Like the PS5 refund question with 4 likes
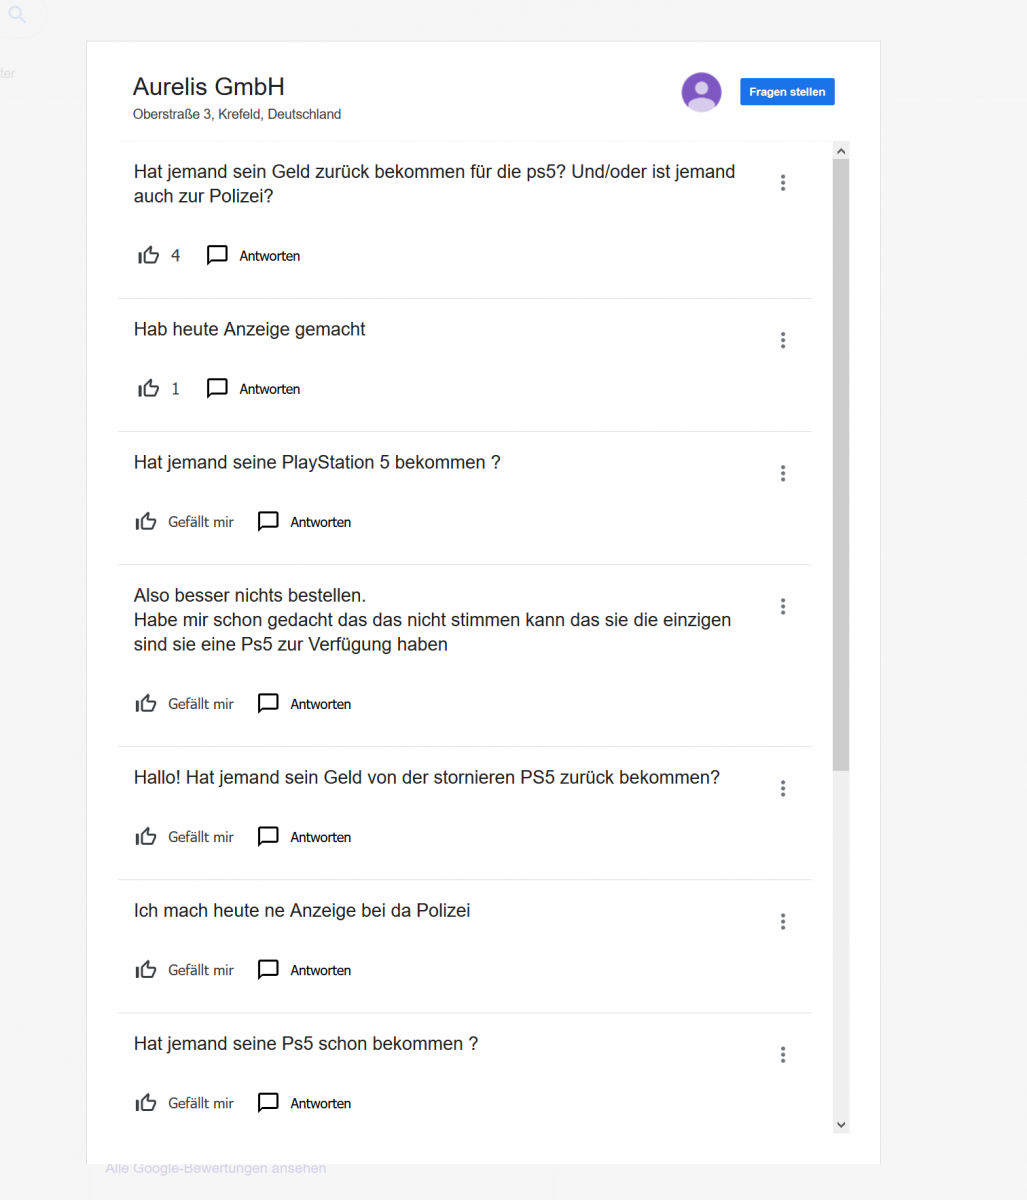This screenshot has width=1027, height=1200. [x=149, y=256]
